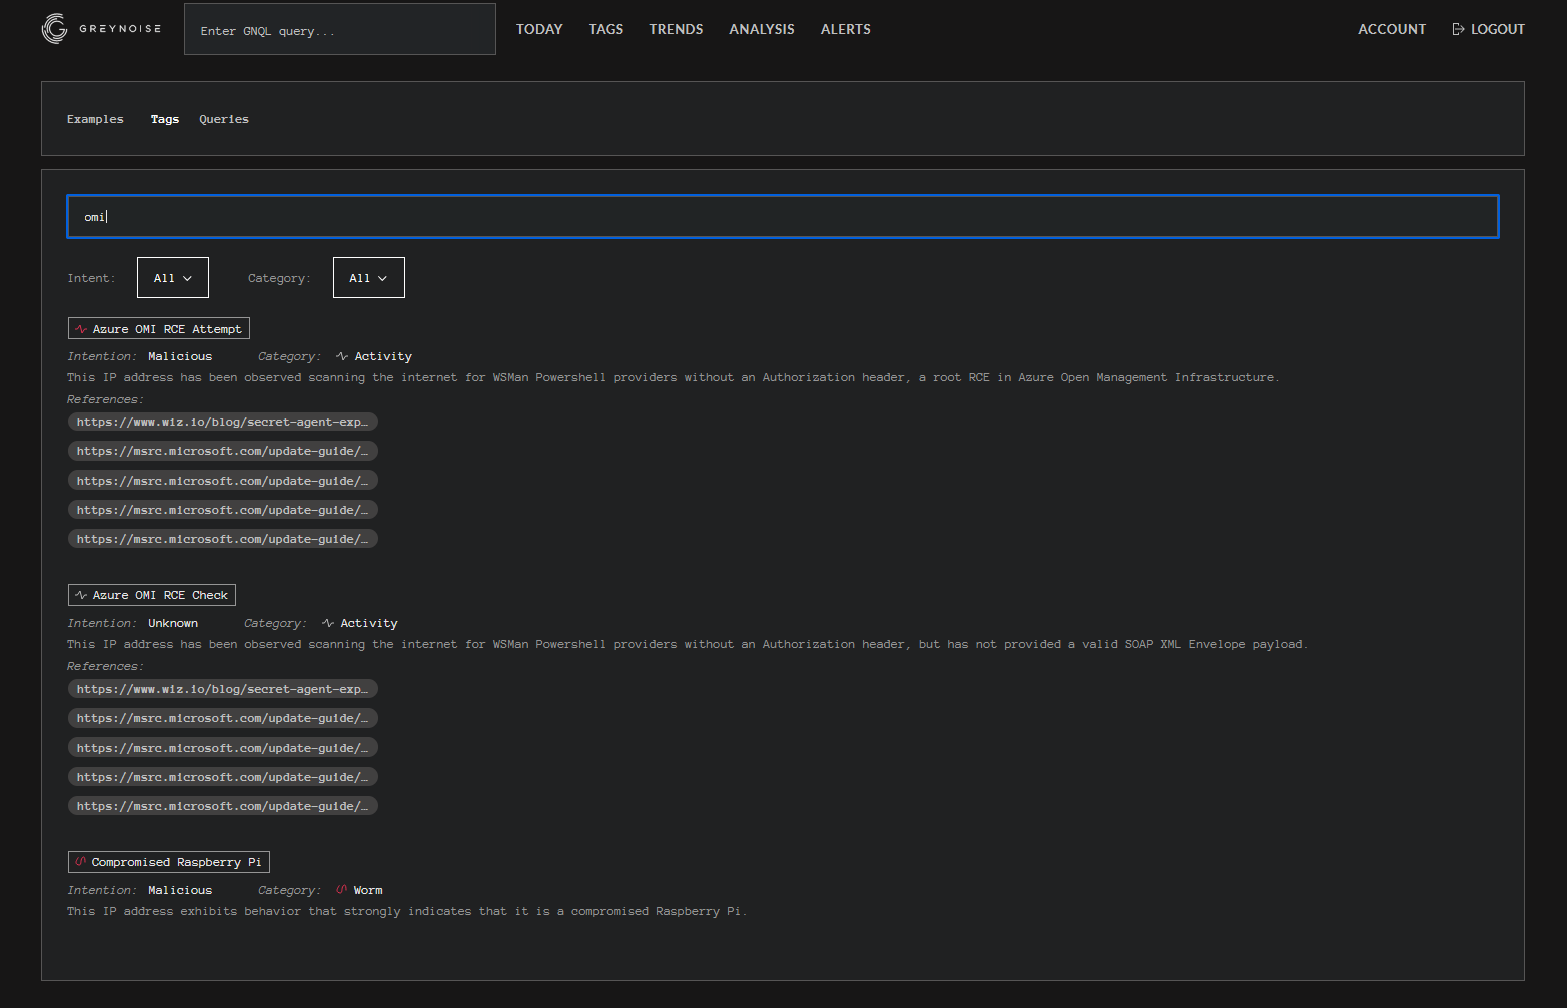This screenshot has height=1008, width=1567.
Task: Click the tag search field containing omi
Action: pos(783,217)
